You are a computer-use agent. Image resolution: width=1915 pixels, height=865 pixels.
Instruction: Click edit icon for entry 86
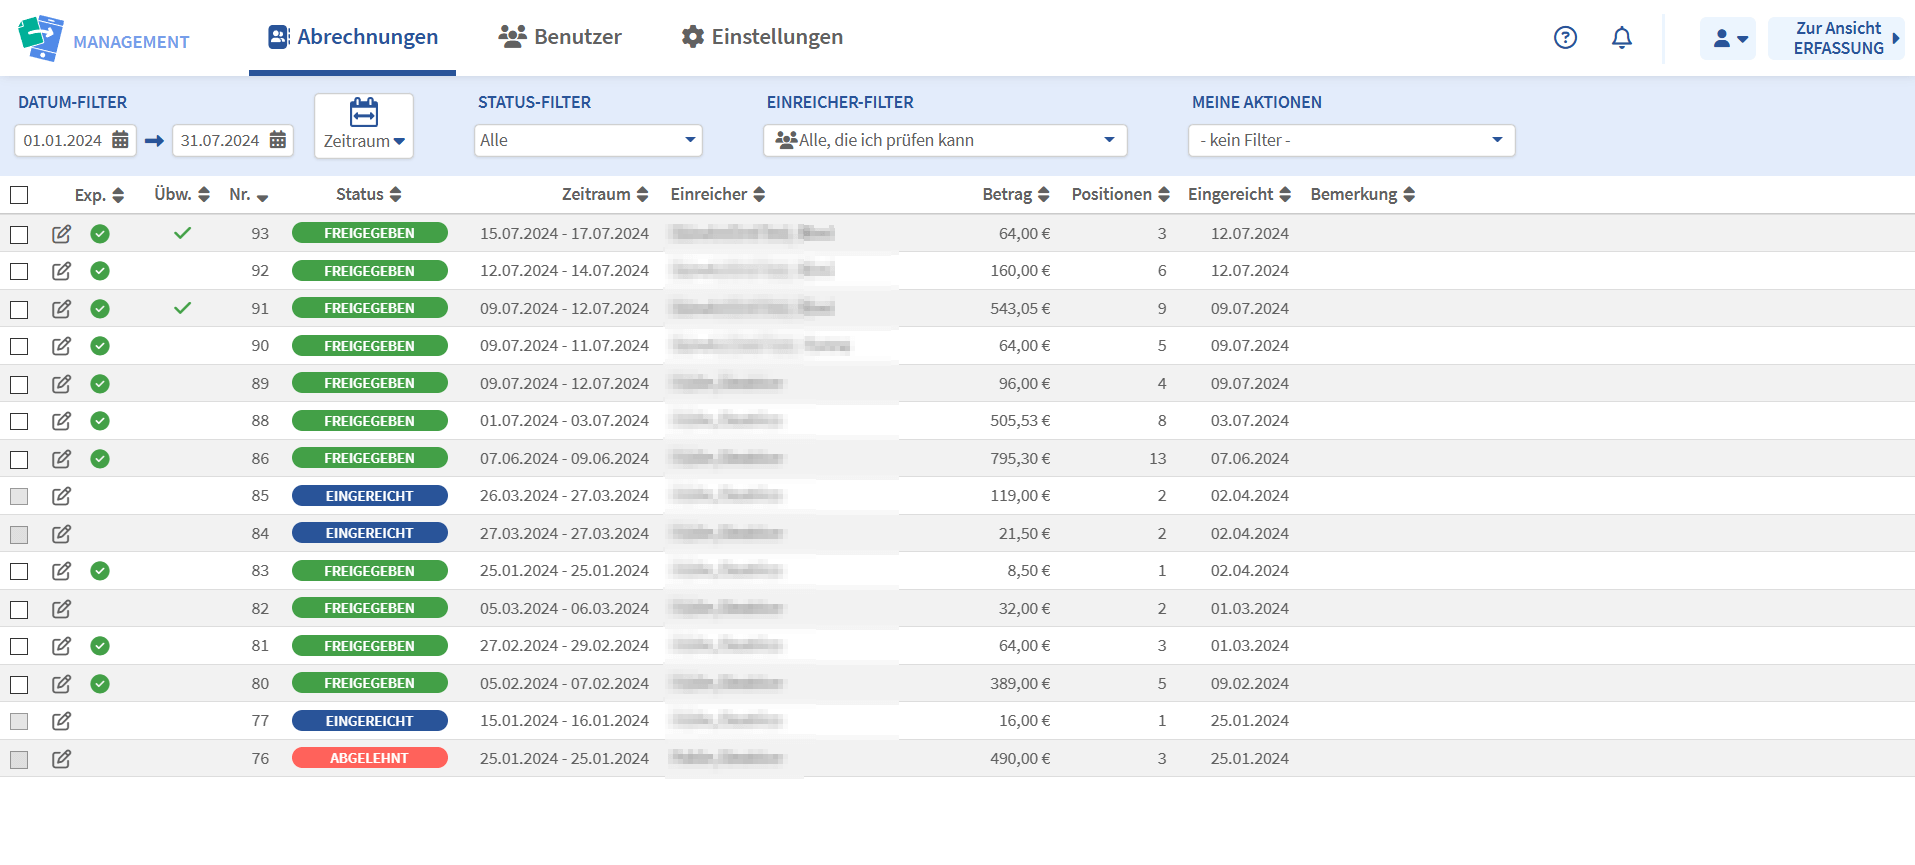[62, 459]
